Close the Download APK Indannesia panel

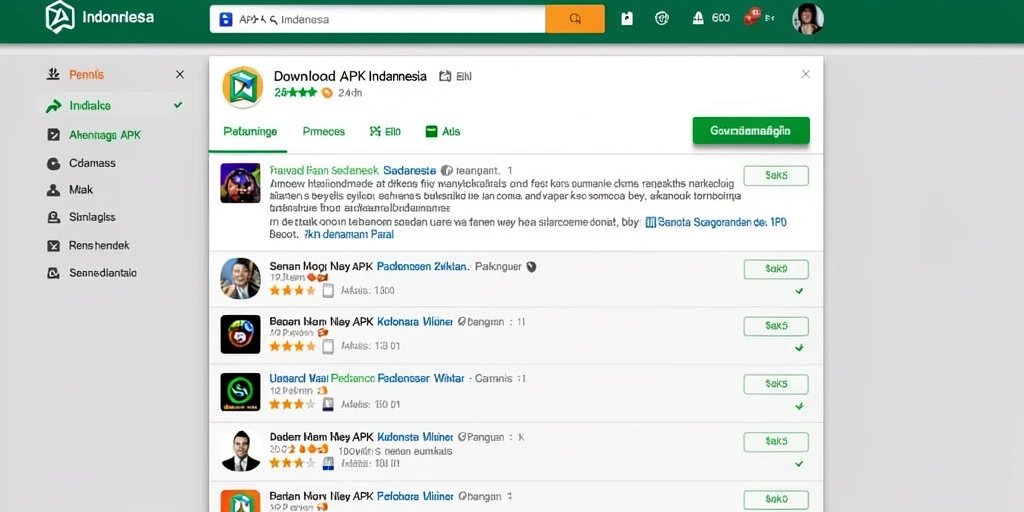[x=805, y=74]
